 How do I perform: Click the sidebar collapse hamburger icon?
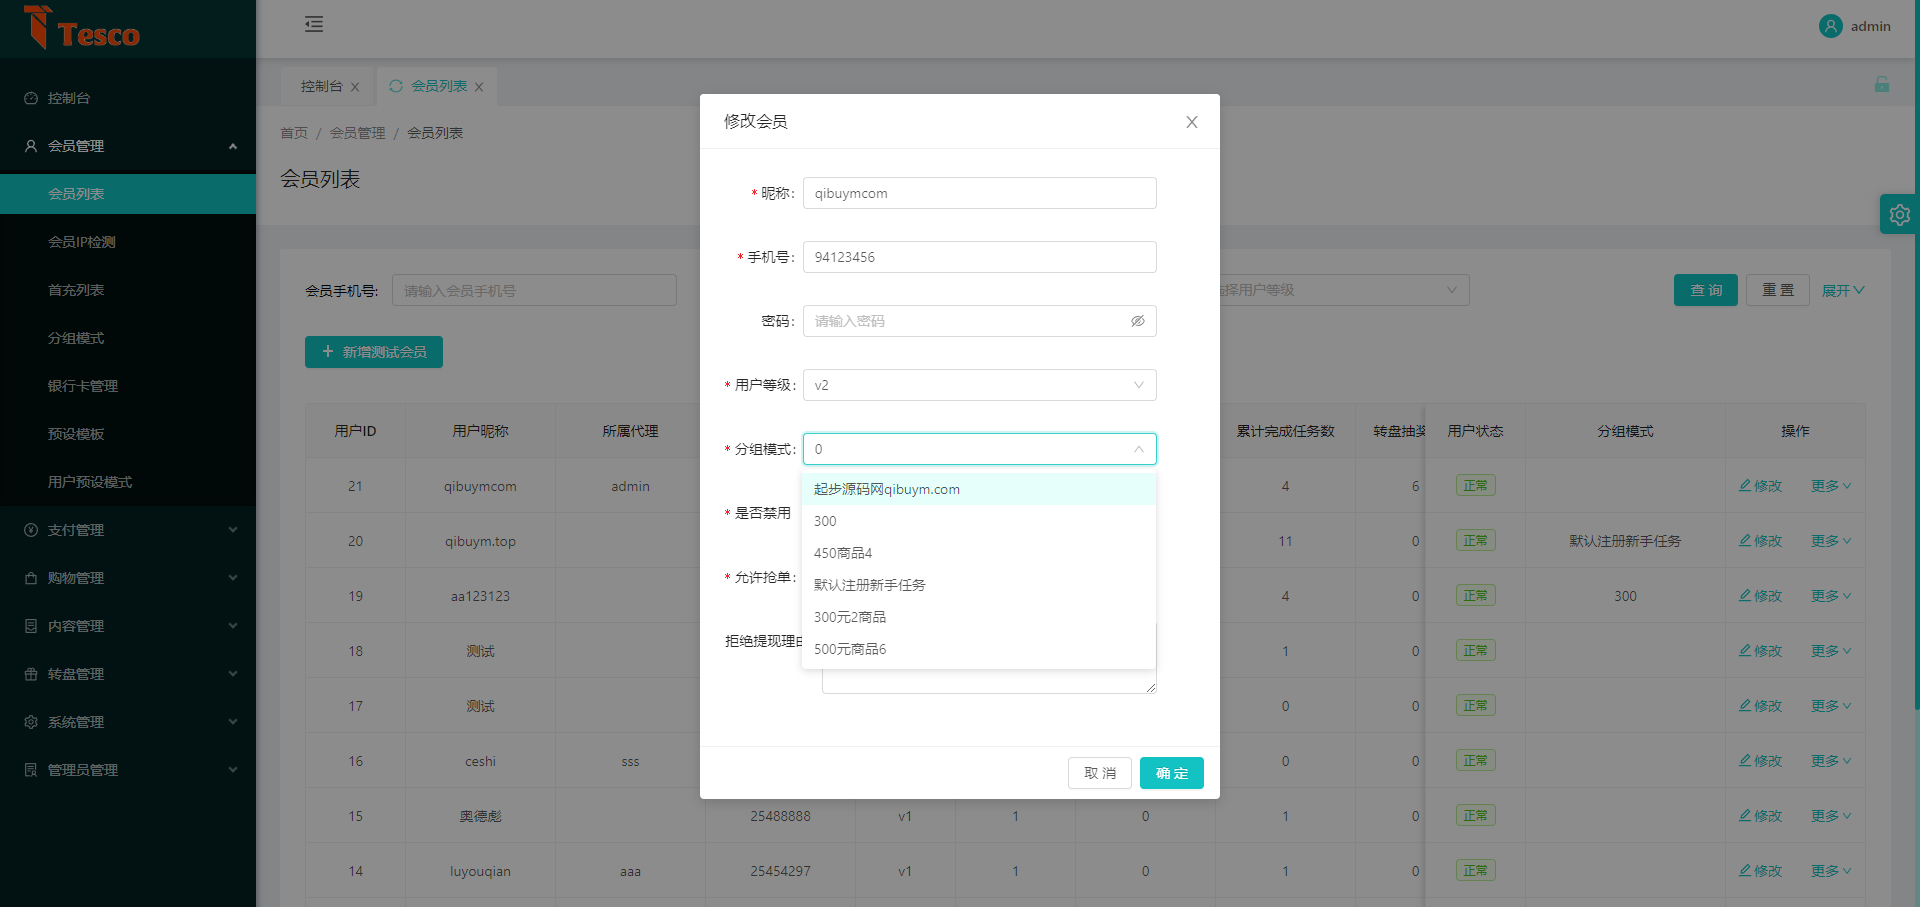tap(314, 24)
